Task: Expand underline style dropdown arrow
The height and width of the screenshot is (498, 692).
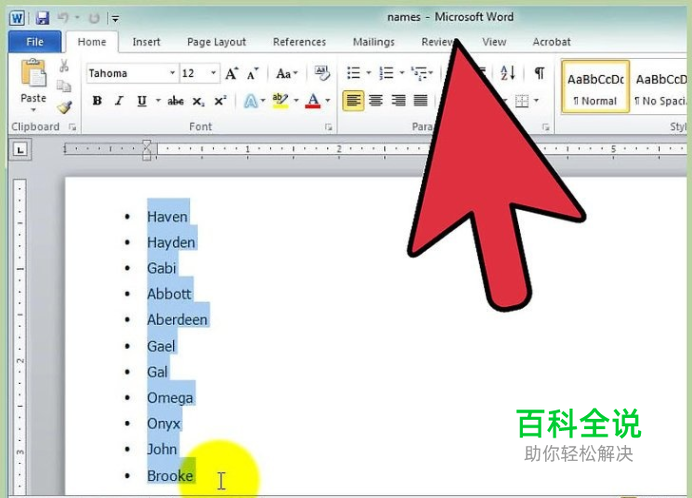Action: pos(158,101)
